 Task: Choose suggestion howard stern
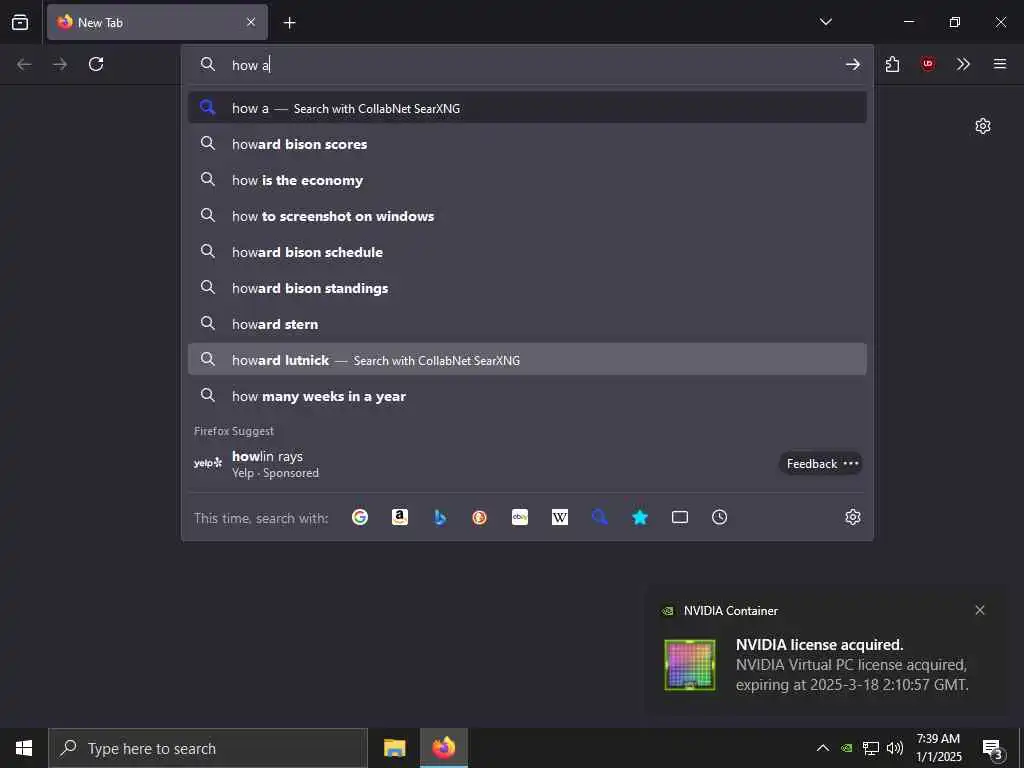527,324
